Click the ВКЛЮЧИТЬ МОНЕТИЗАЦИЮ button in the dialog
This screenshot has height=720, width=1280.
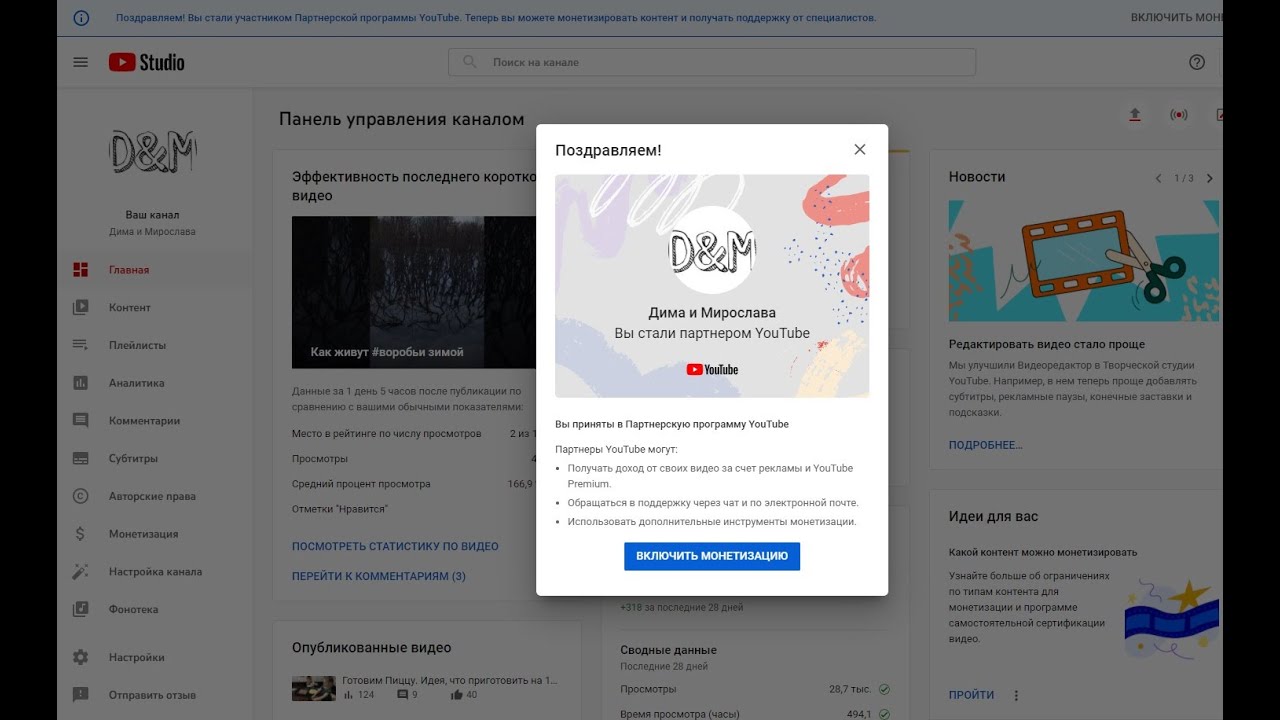tap(712, 556)
